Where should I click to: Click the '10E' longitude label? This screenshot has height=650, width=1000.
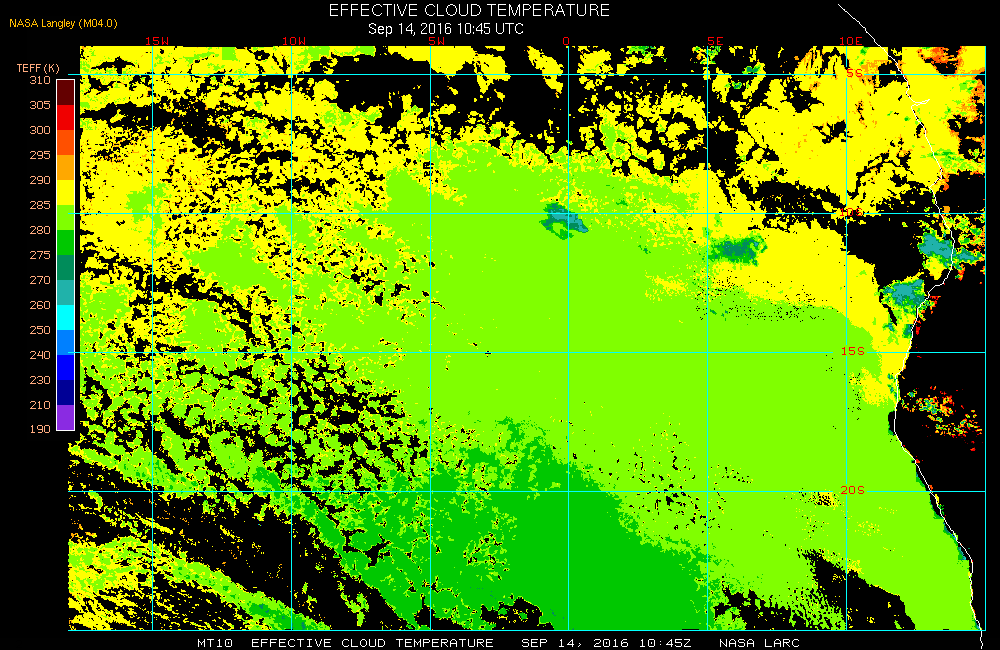[851, 41]
